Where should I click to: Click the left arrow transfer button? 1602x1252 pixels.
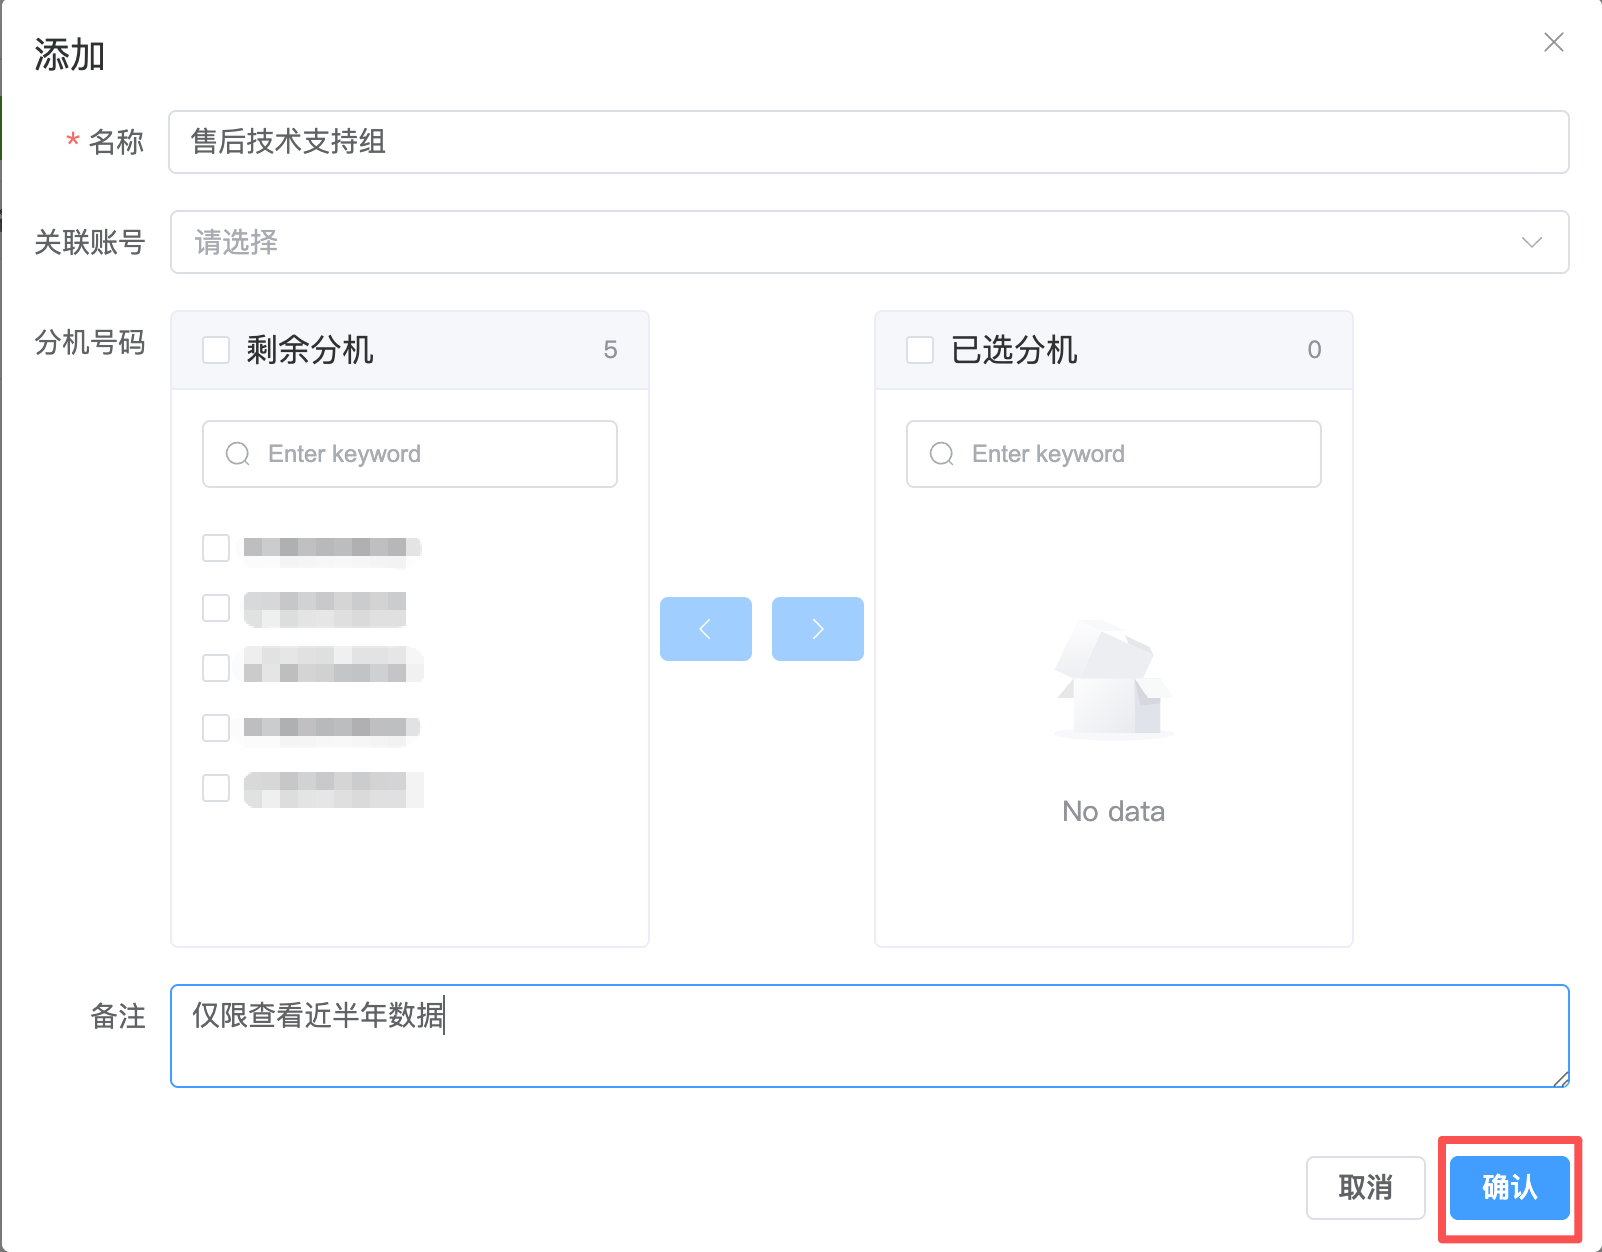(705, 629)
